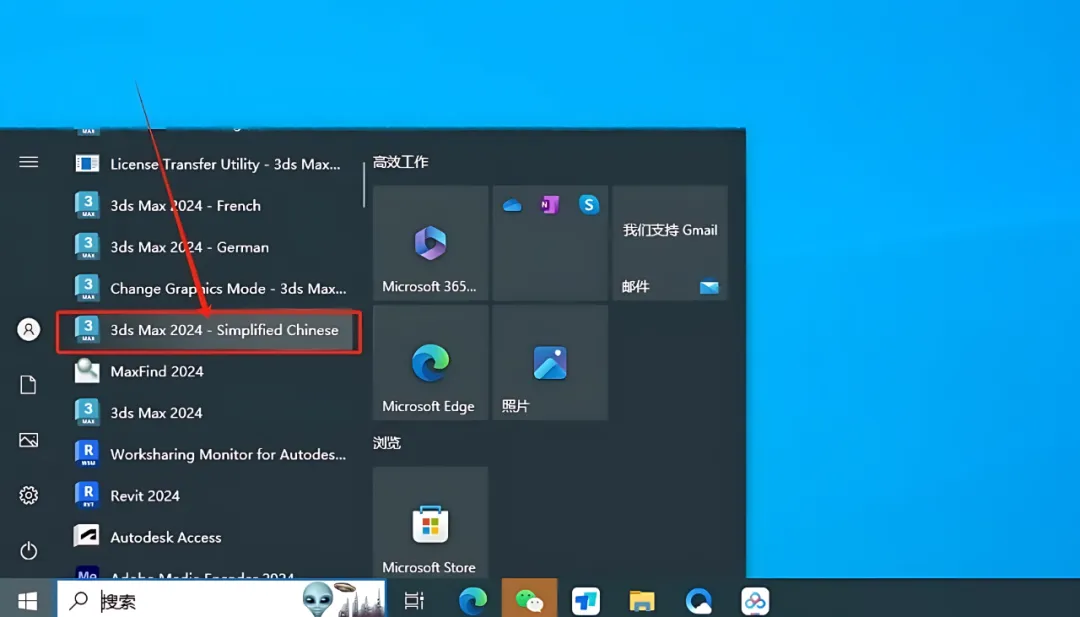Click the 高效工作 group header
Viewport: 1080px width, 617px height.
coord(400,162)
